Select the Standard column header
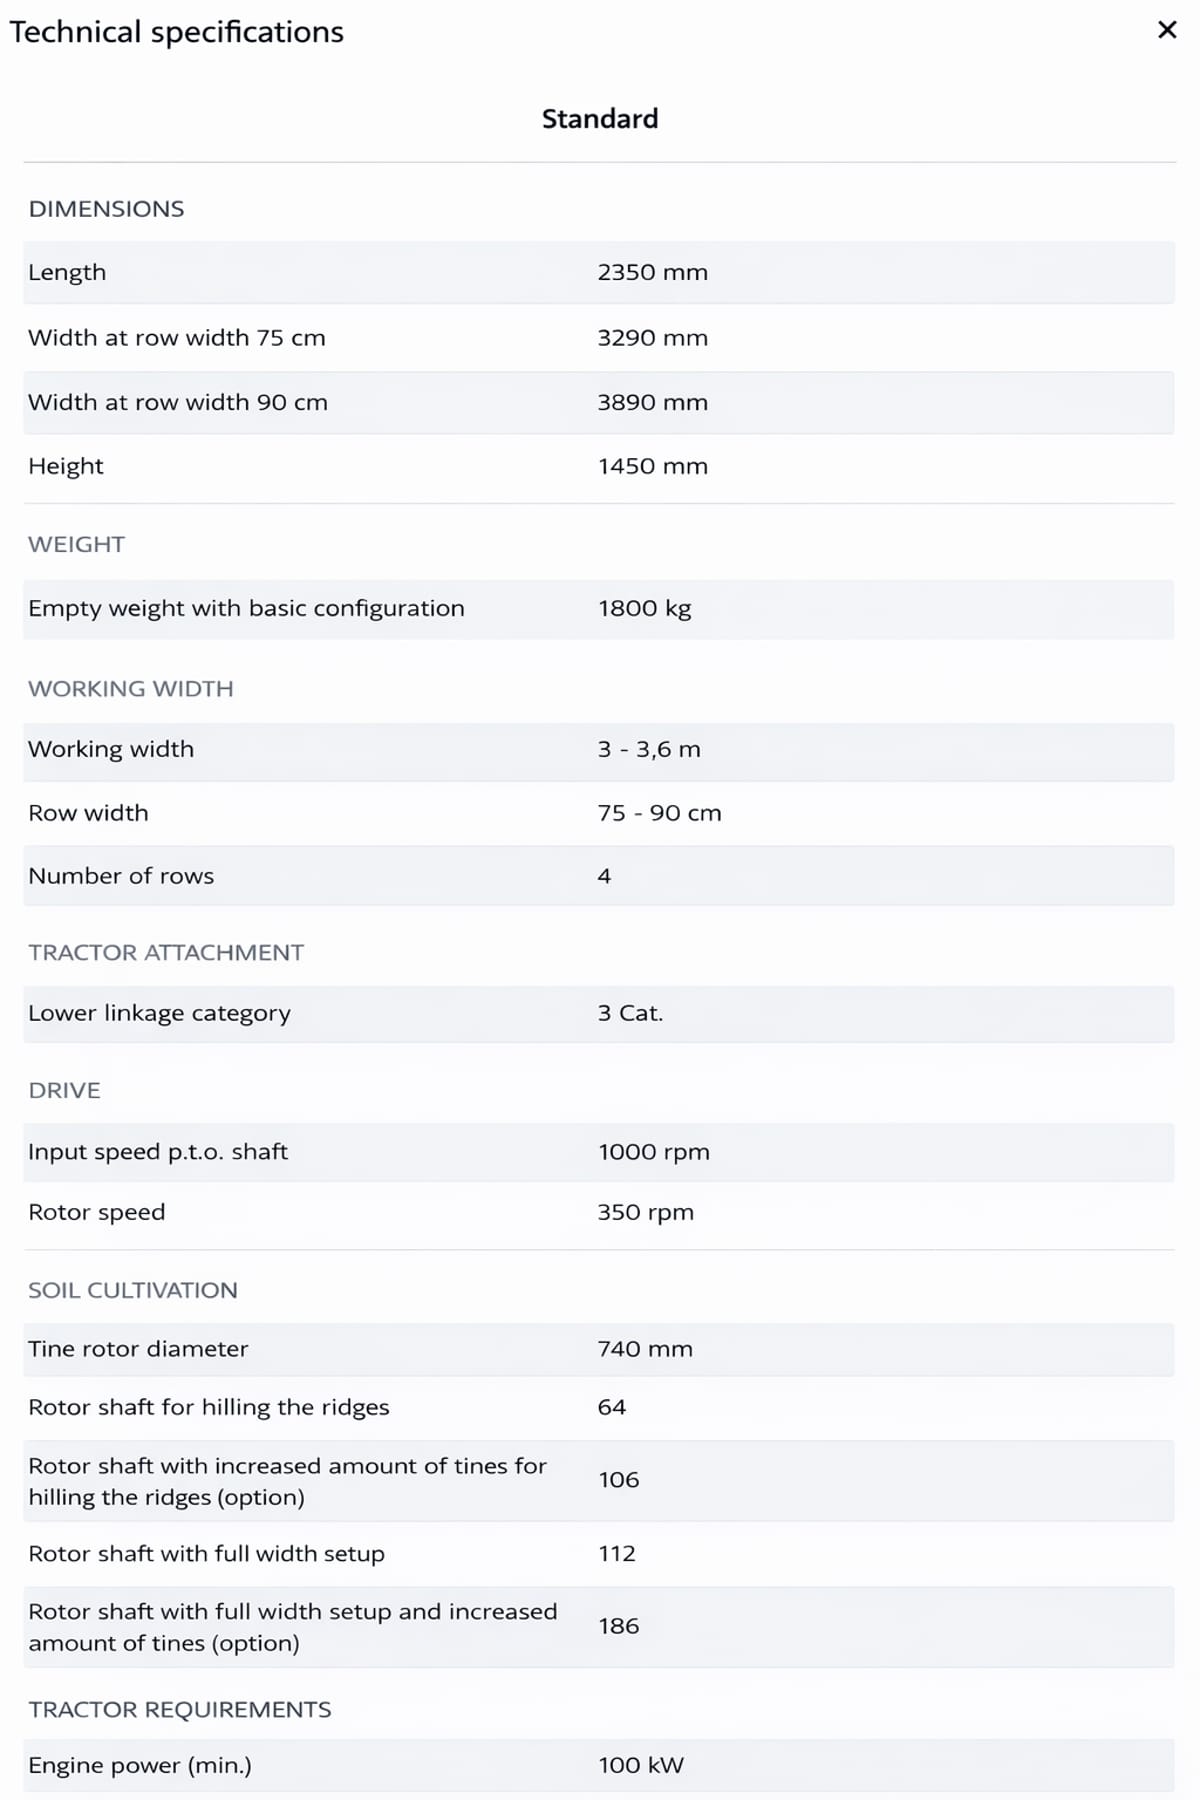 point(599,119)
